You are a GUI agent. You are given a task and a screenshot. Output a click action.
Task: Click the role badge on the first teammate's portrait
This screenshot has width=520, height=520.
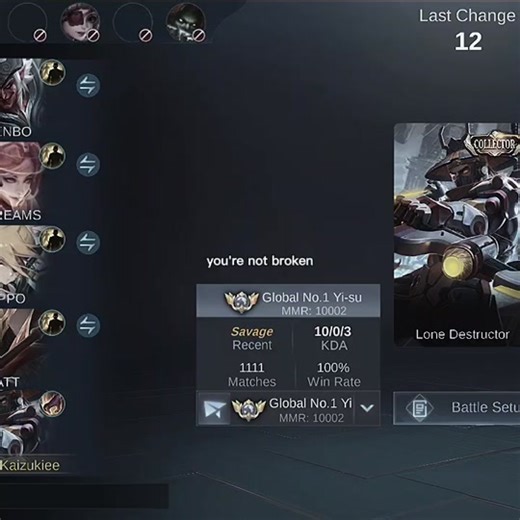click(52, 72)
